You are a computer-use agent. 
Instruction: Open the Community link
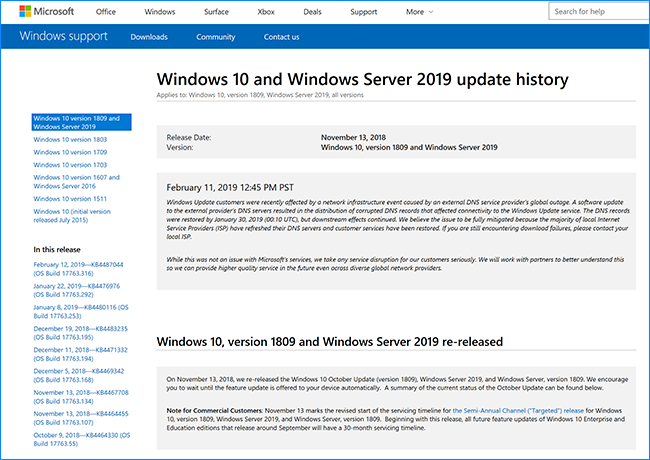(x=216, y=37)
